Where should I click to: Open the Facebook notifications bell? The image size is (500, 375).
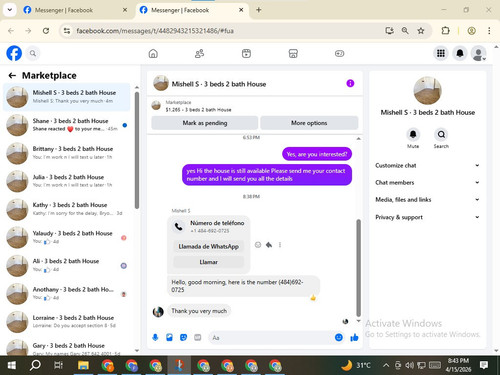point(460,53)
